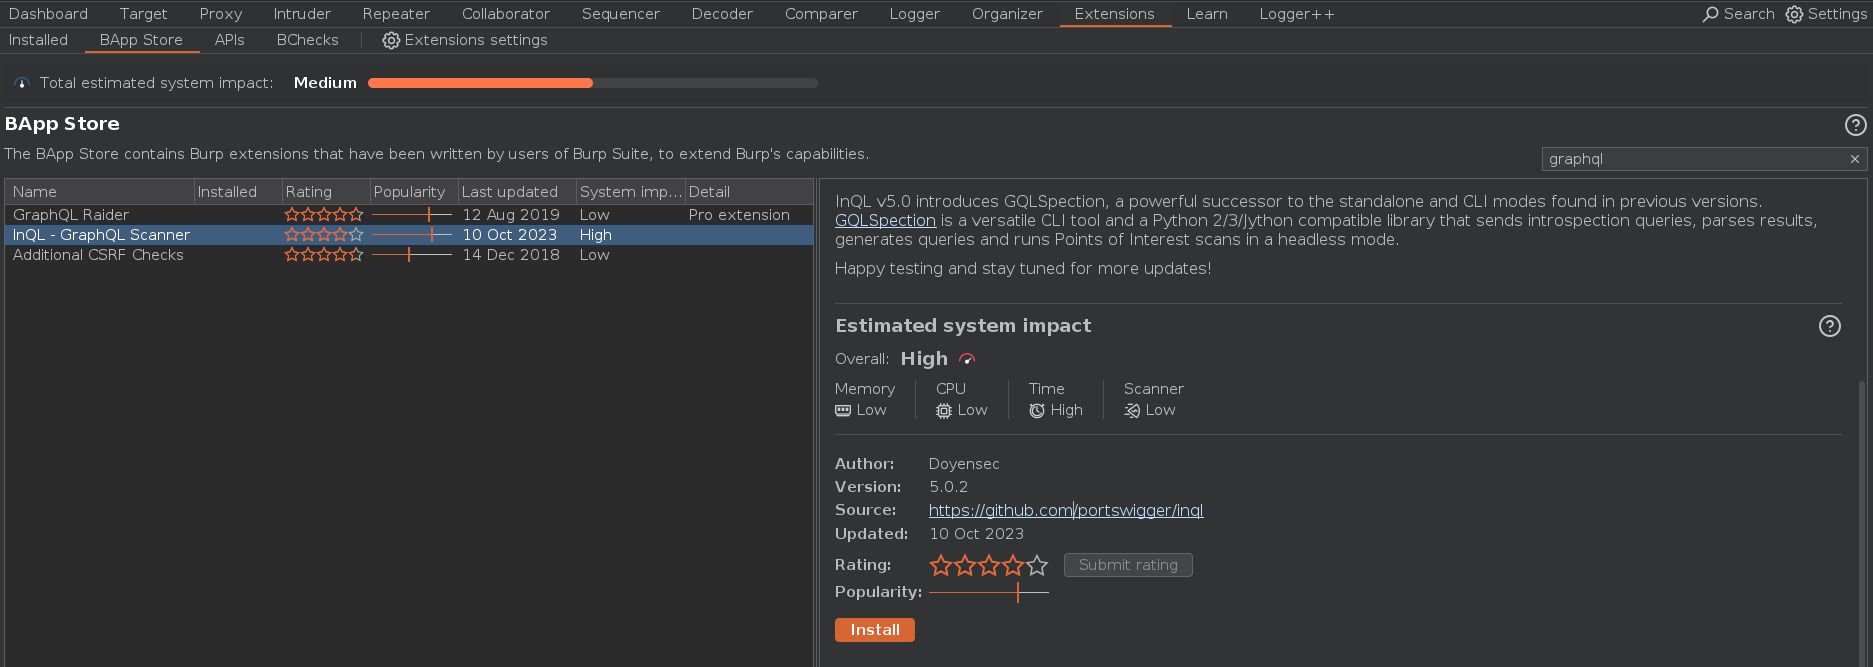Select the Extensions tab
Viewport: 1873px width, 667px height.
[x=1115, y=14]
